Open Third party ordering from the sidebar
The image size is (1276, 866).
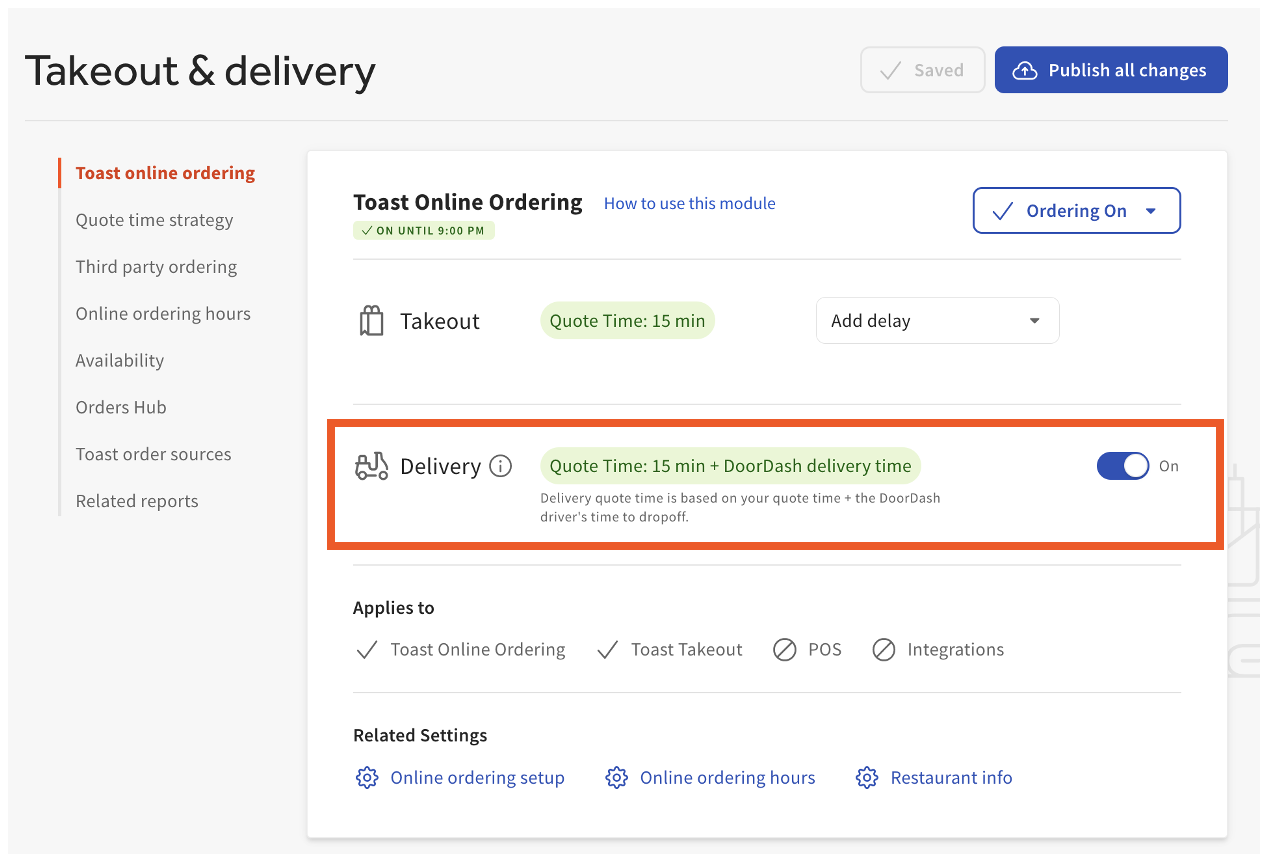(156, 267)
